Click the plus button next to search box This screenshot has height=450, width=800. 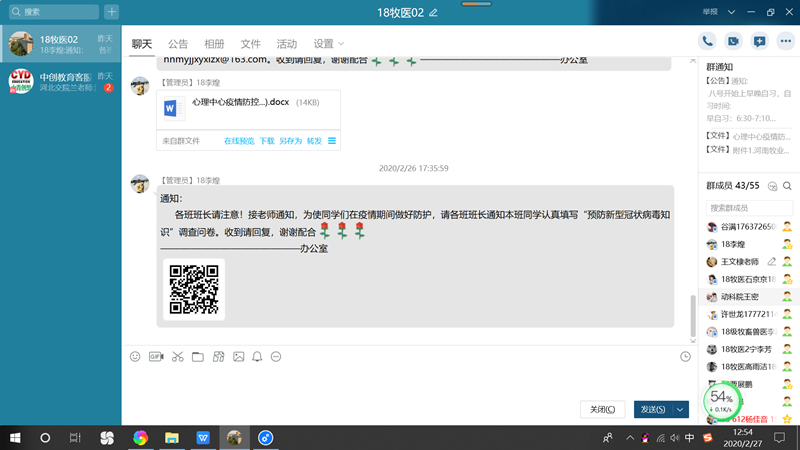pyautogui.click(x=111, y=12)
